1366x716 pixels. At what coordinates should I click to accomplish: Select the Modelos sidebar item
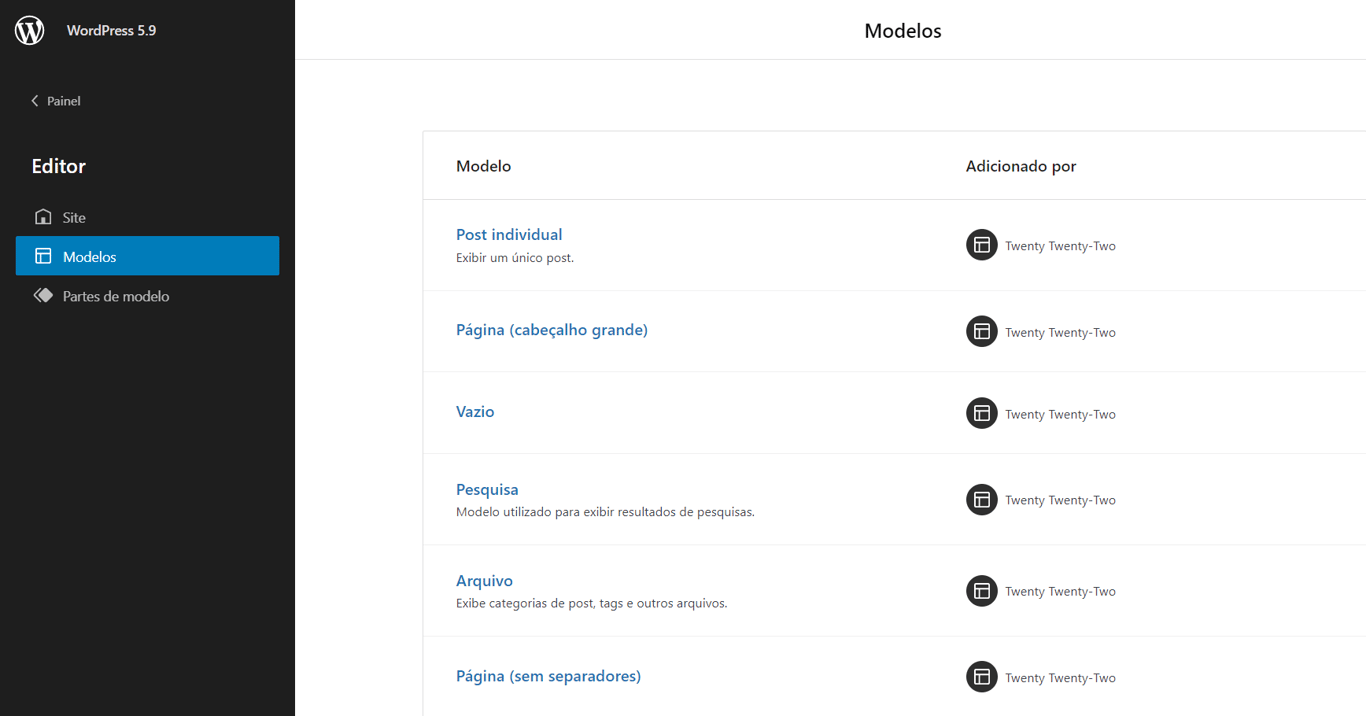point(90,257)
